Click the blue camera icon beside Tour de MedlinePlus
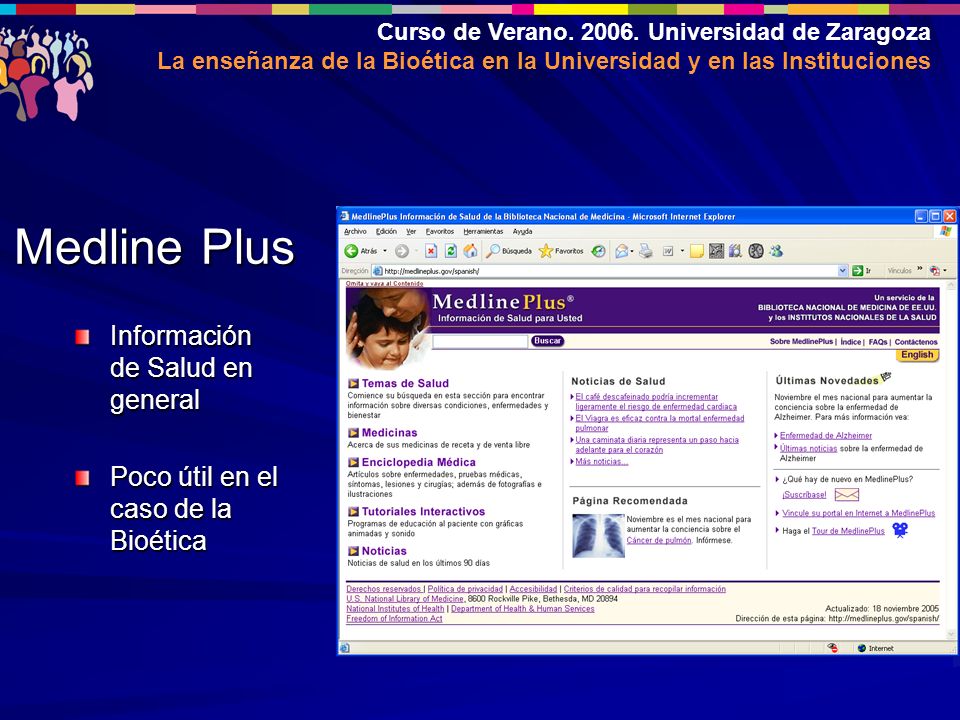Screen dimensions: 960x720 tap(900, 530)
